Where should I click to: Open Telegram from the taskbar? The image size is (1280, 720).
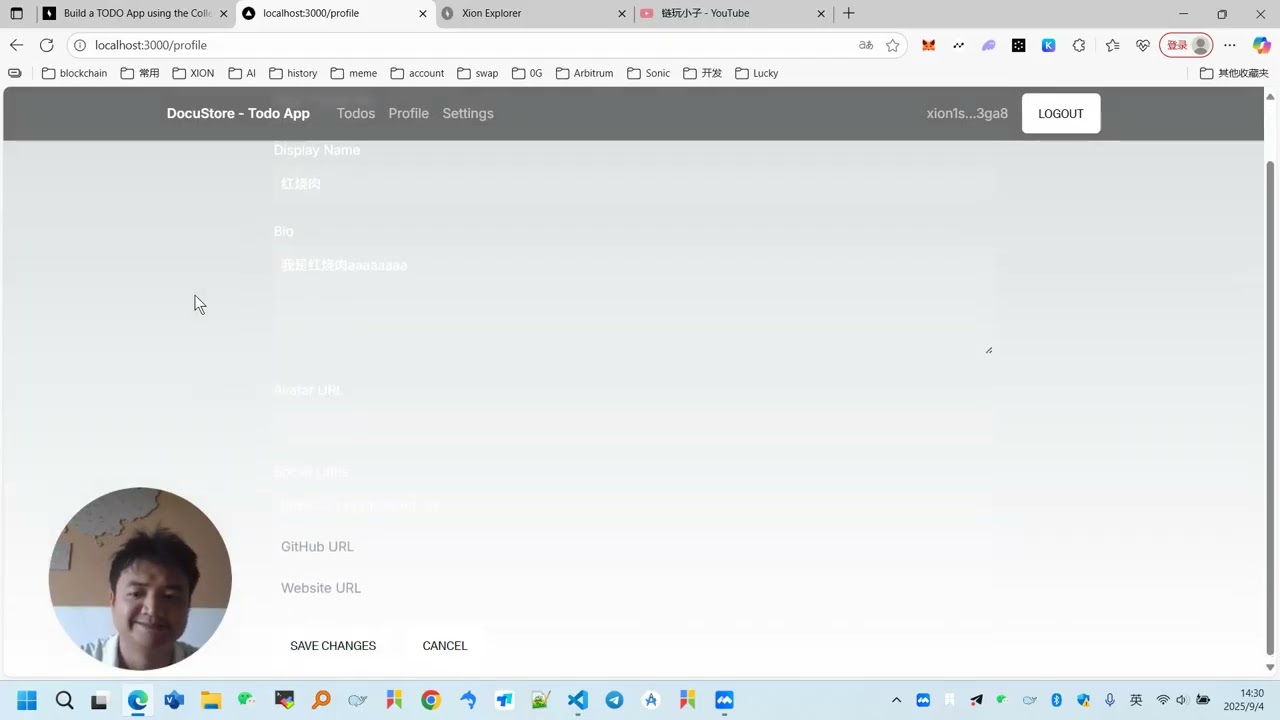tap(614, 700)
